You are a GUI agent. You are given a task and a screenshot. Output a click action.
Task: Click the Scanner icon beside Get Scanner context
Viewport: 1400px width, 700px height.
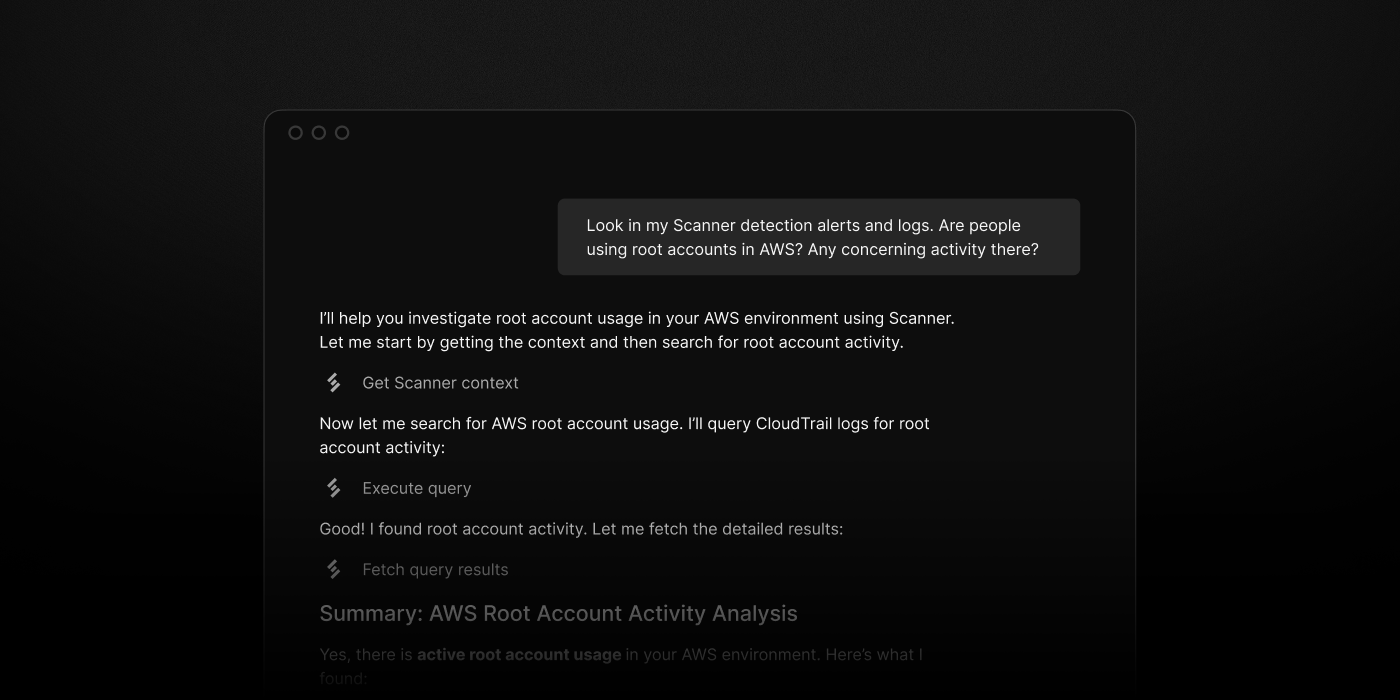pos(331,382)
